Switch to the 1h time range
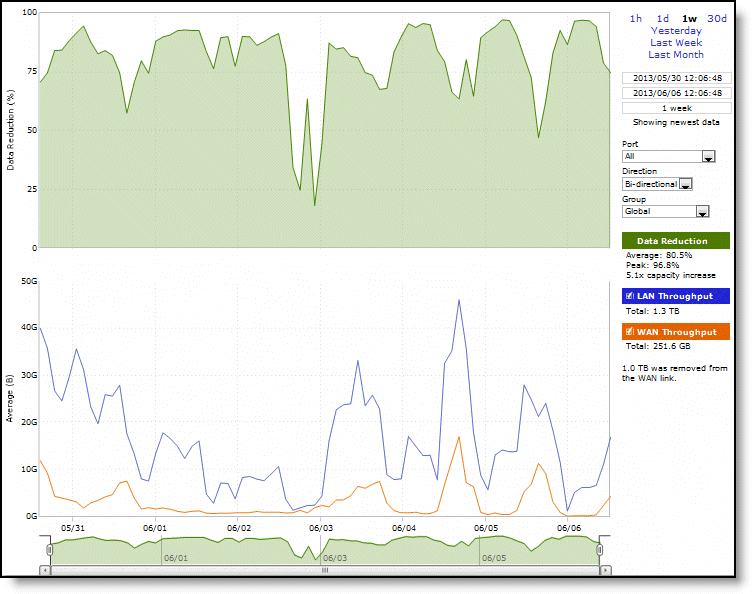Viewport: 752px width, 594px height. tap(636, 18)
